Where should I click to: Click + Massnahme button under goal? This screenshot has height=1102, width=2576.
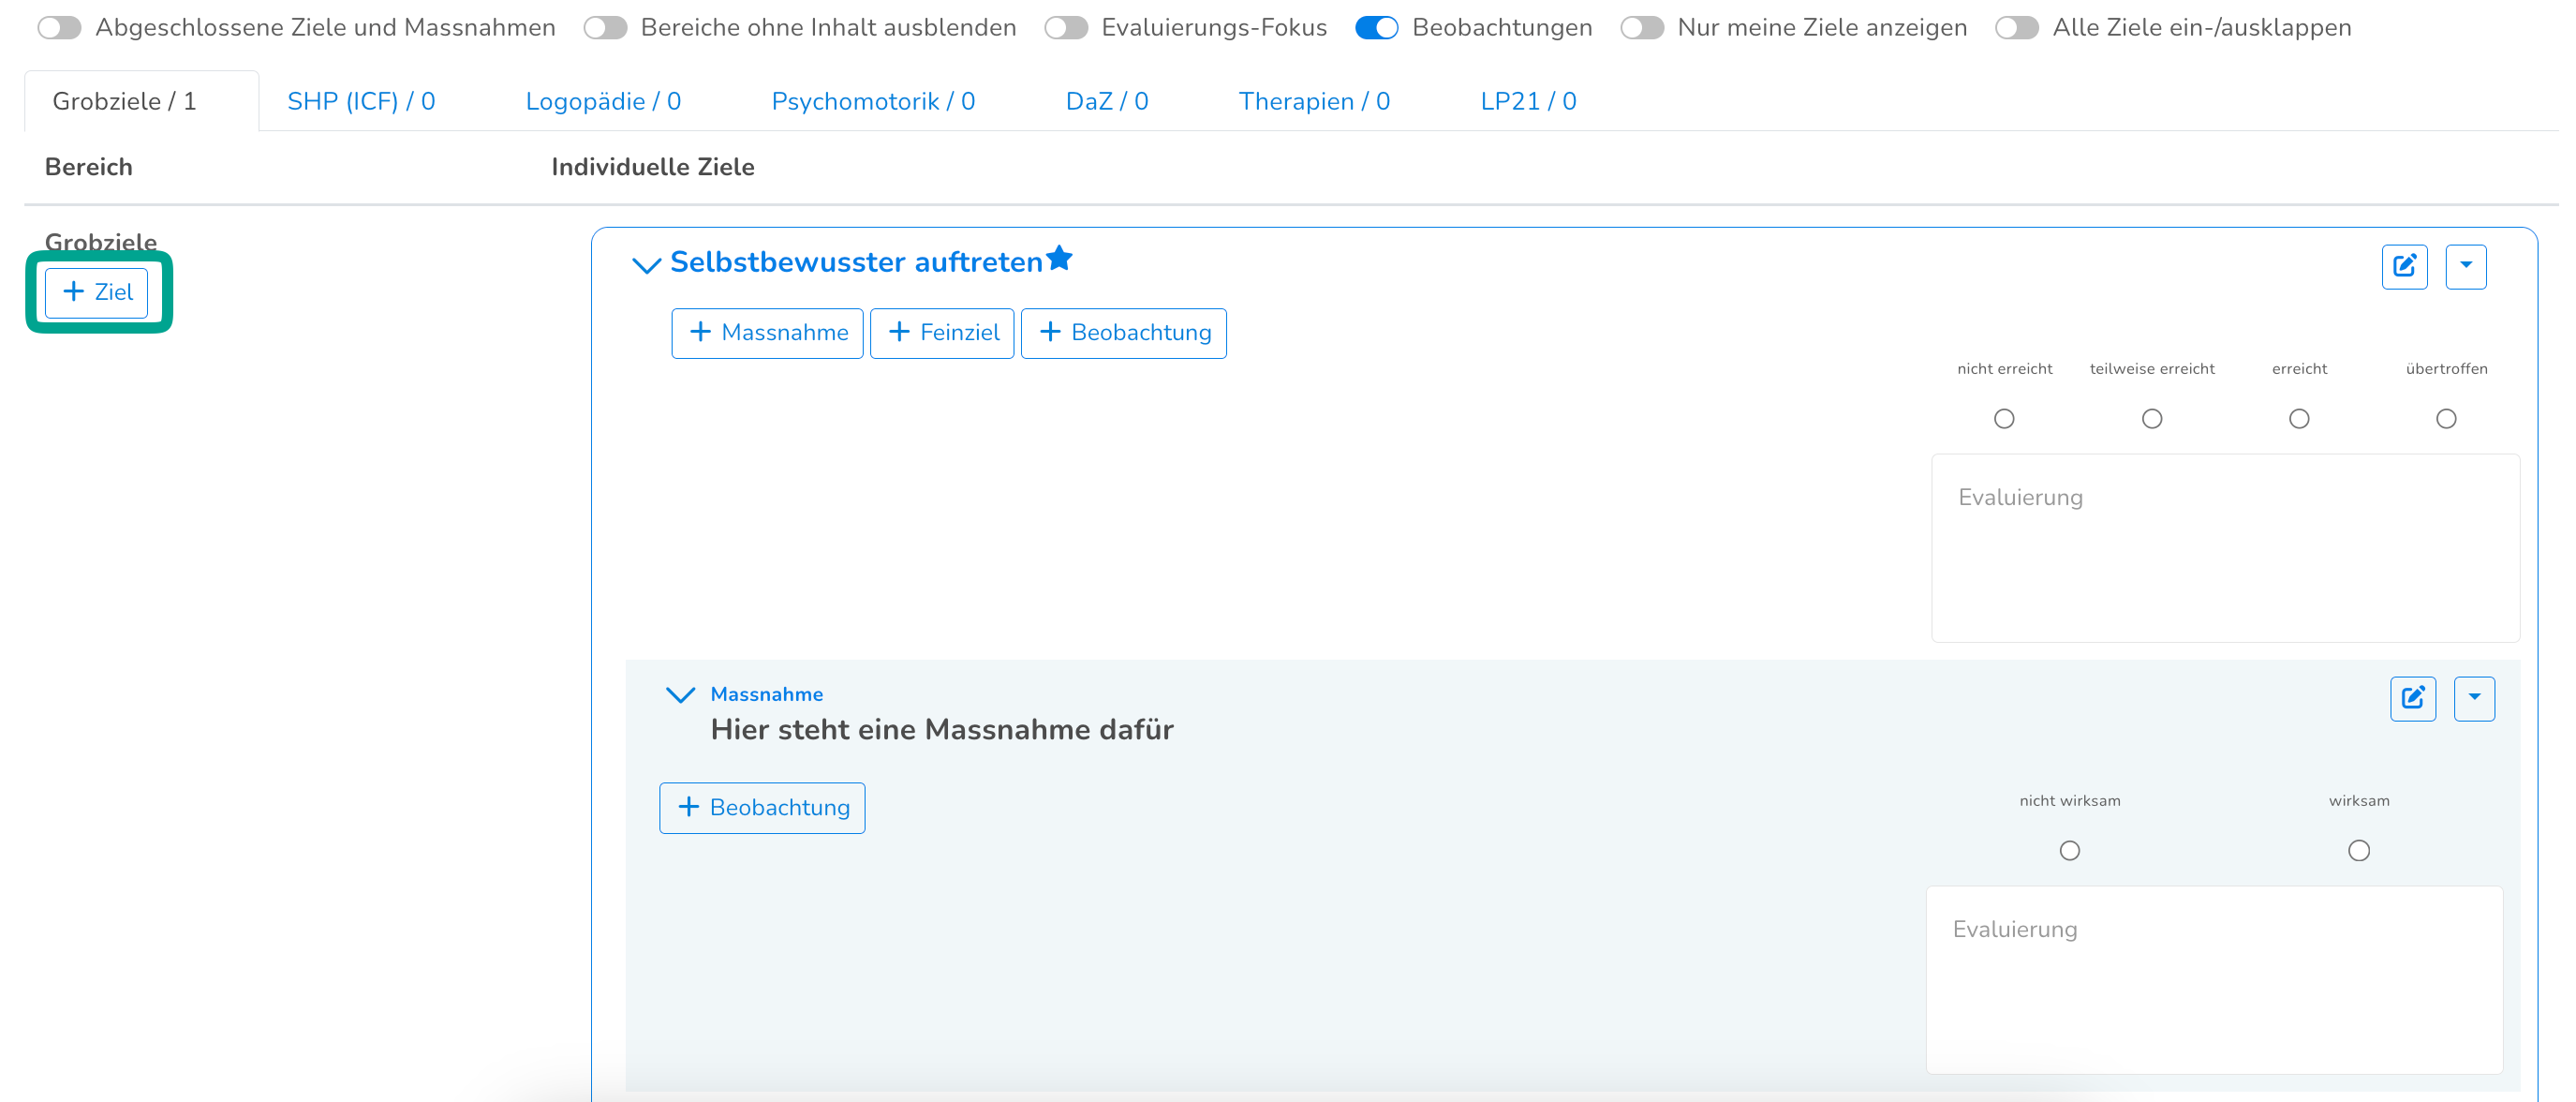pos(767,333)
